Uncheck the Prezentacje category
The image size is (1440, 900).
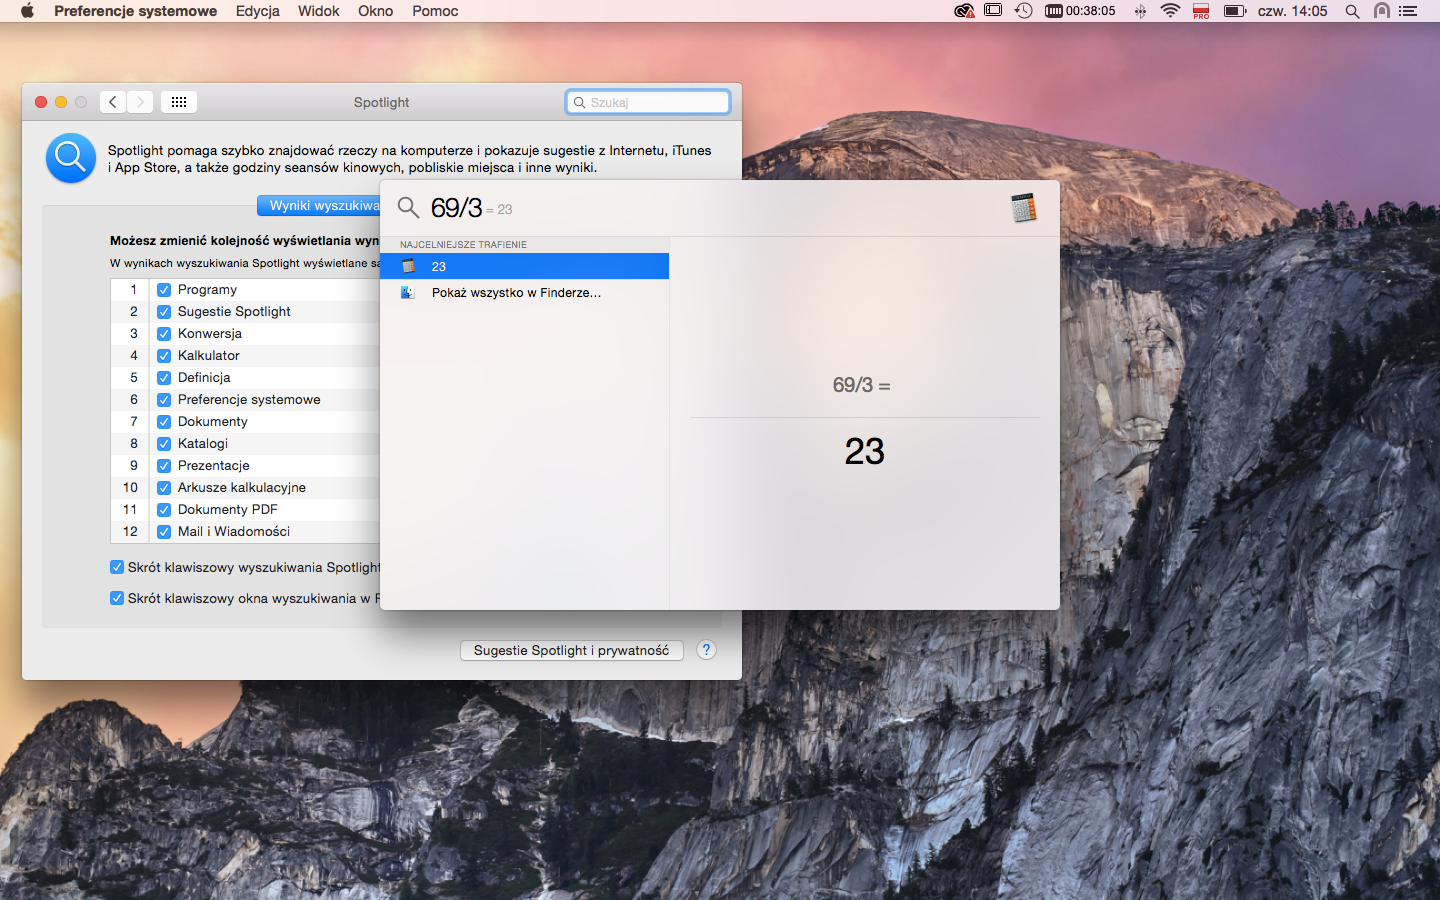(x=164, y=466)
